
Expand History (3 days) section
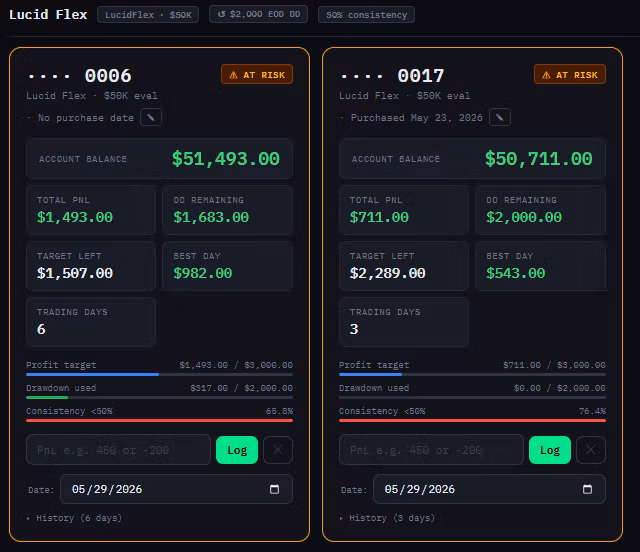[x=387, y=518]
